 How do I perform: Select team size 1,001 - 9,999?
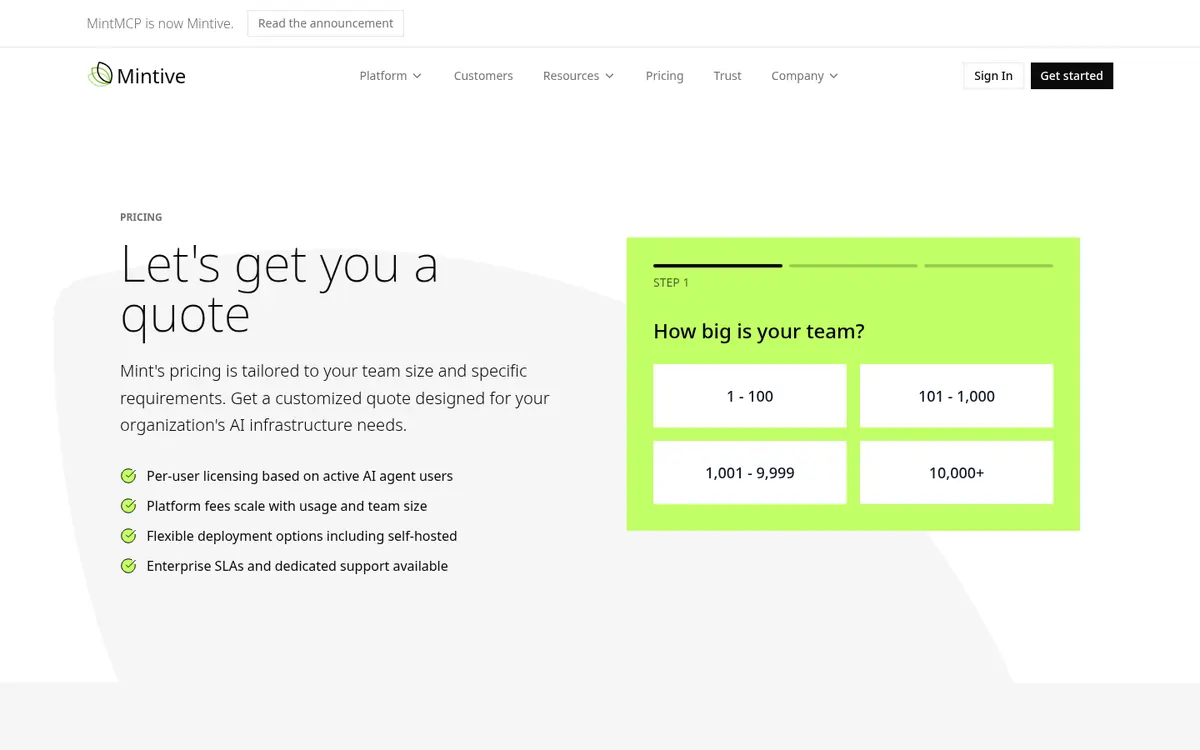click(x=750, y=473)
